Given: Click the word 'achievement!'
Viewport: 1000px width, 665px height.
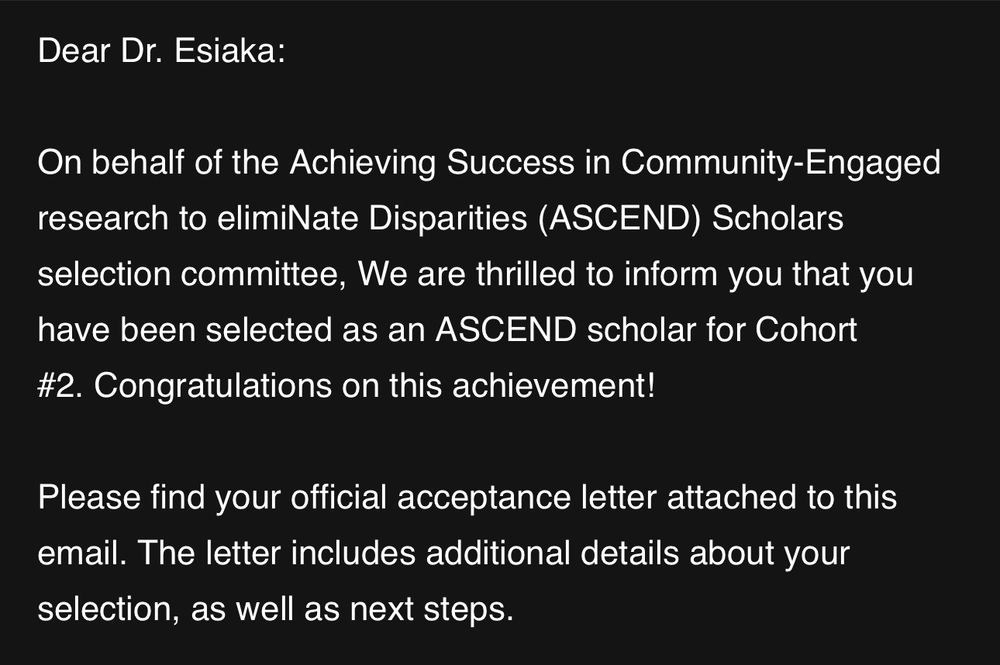Looking at the screenshot, I should coord(554,386).
